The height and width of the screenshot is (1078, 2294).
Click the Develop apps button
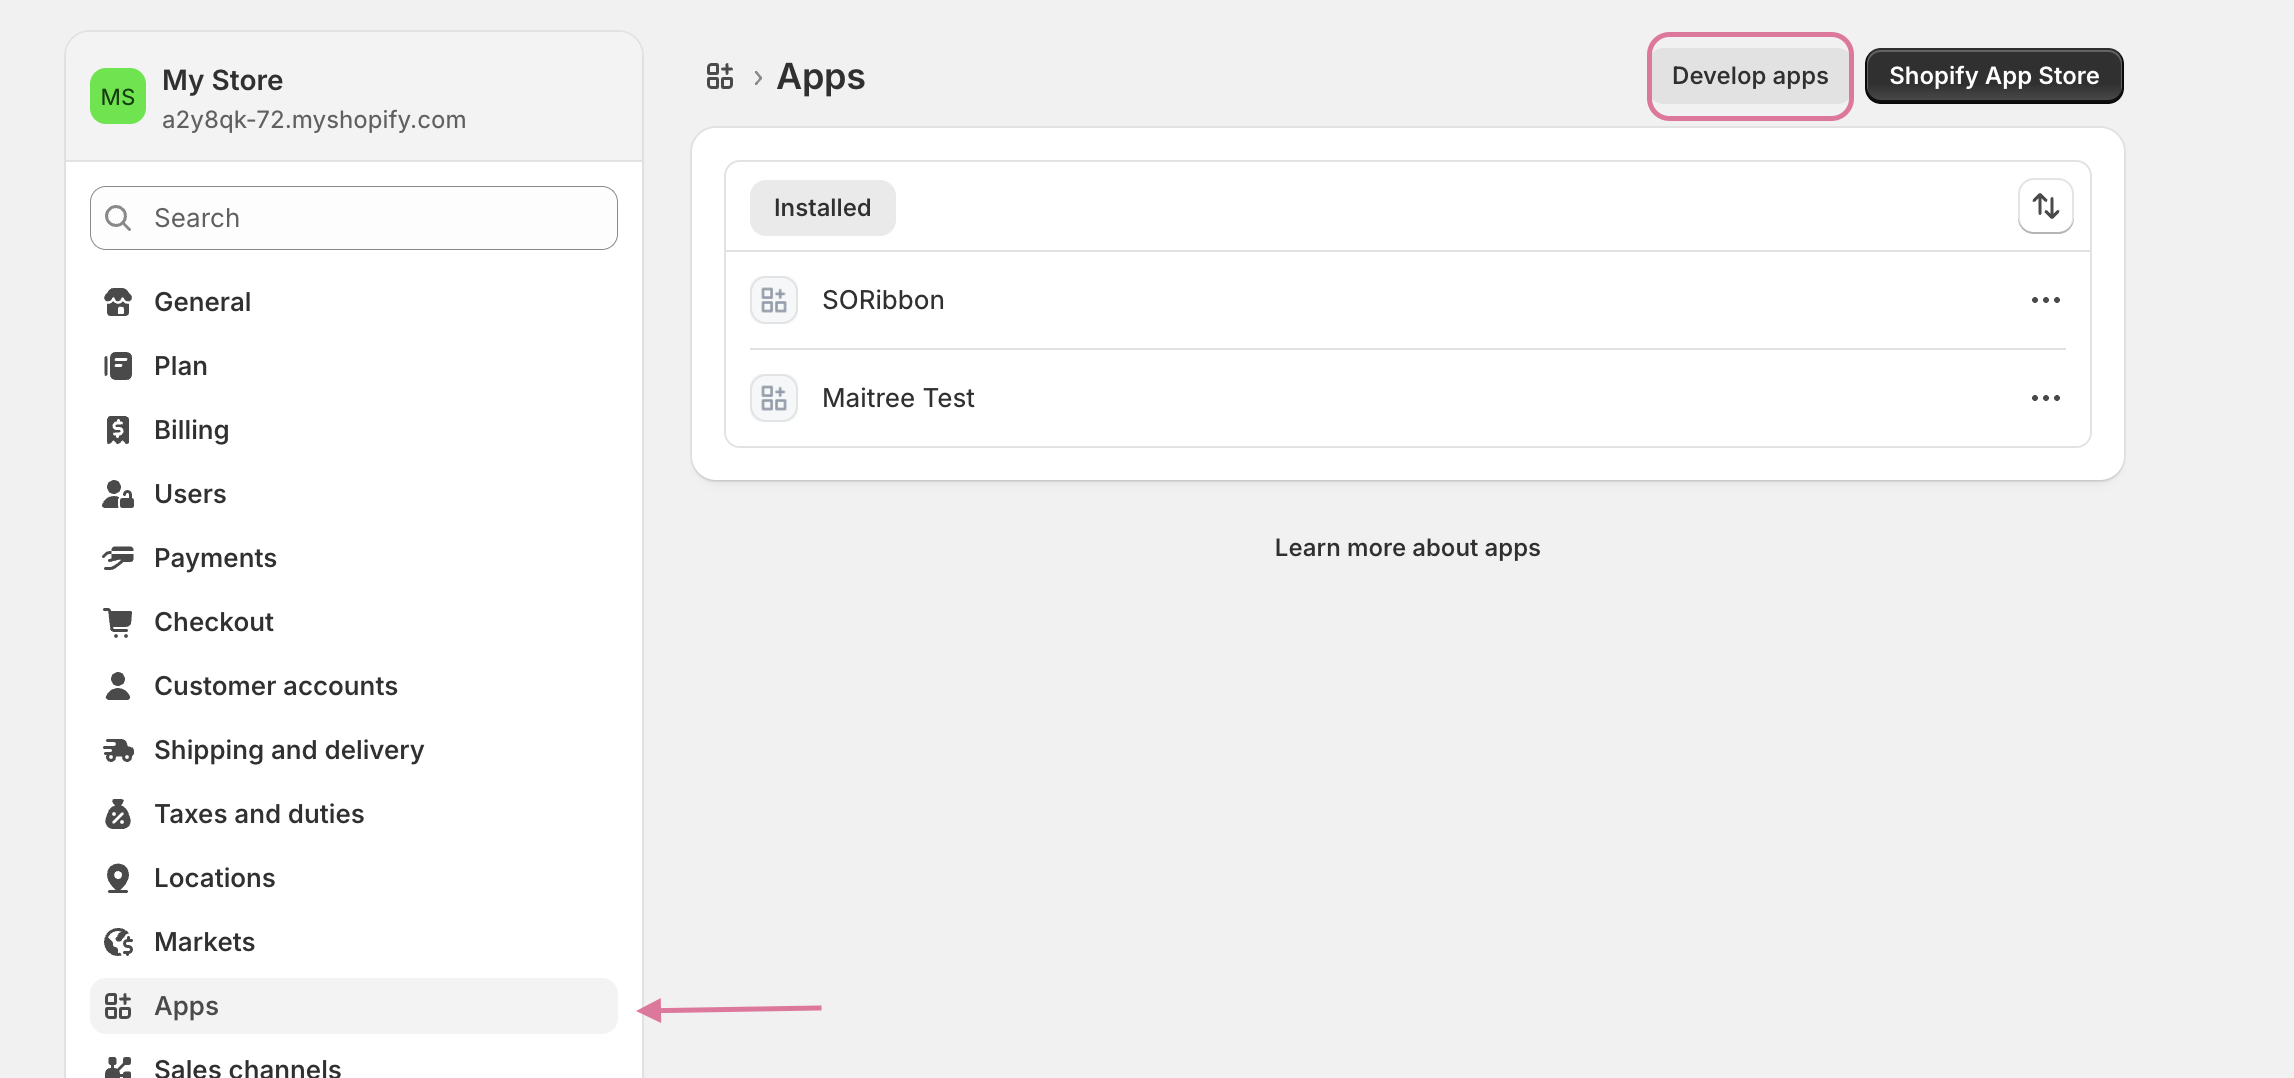[x=1749, y=75]
